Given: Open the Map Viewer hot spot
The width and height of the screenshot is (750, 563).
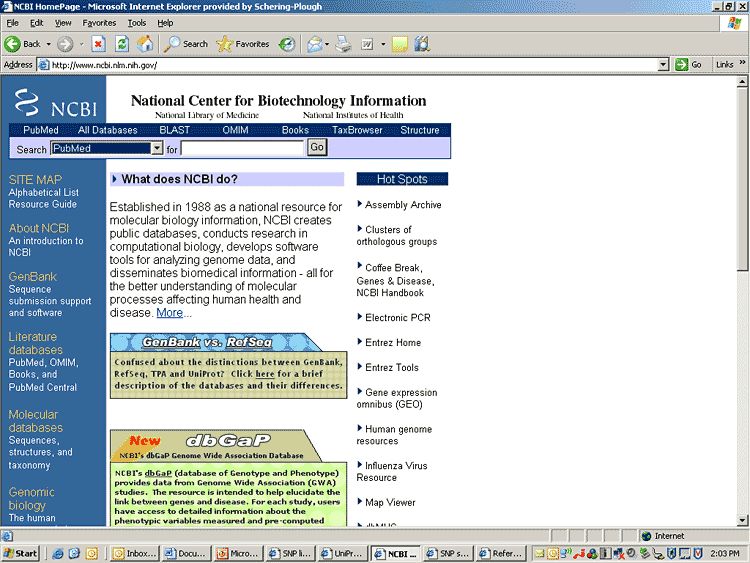Looking at the screenshot, I should [x=390, y=502].
